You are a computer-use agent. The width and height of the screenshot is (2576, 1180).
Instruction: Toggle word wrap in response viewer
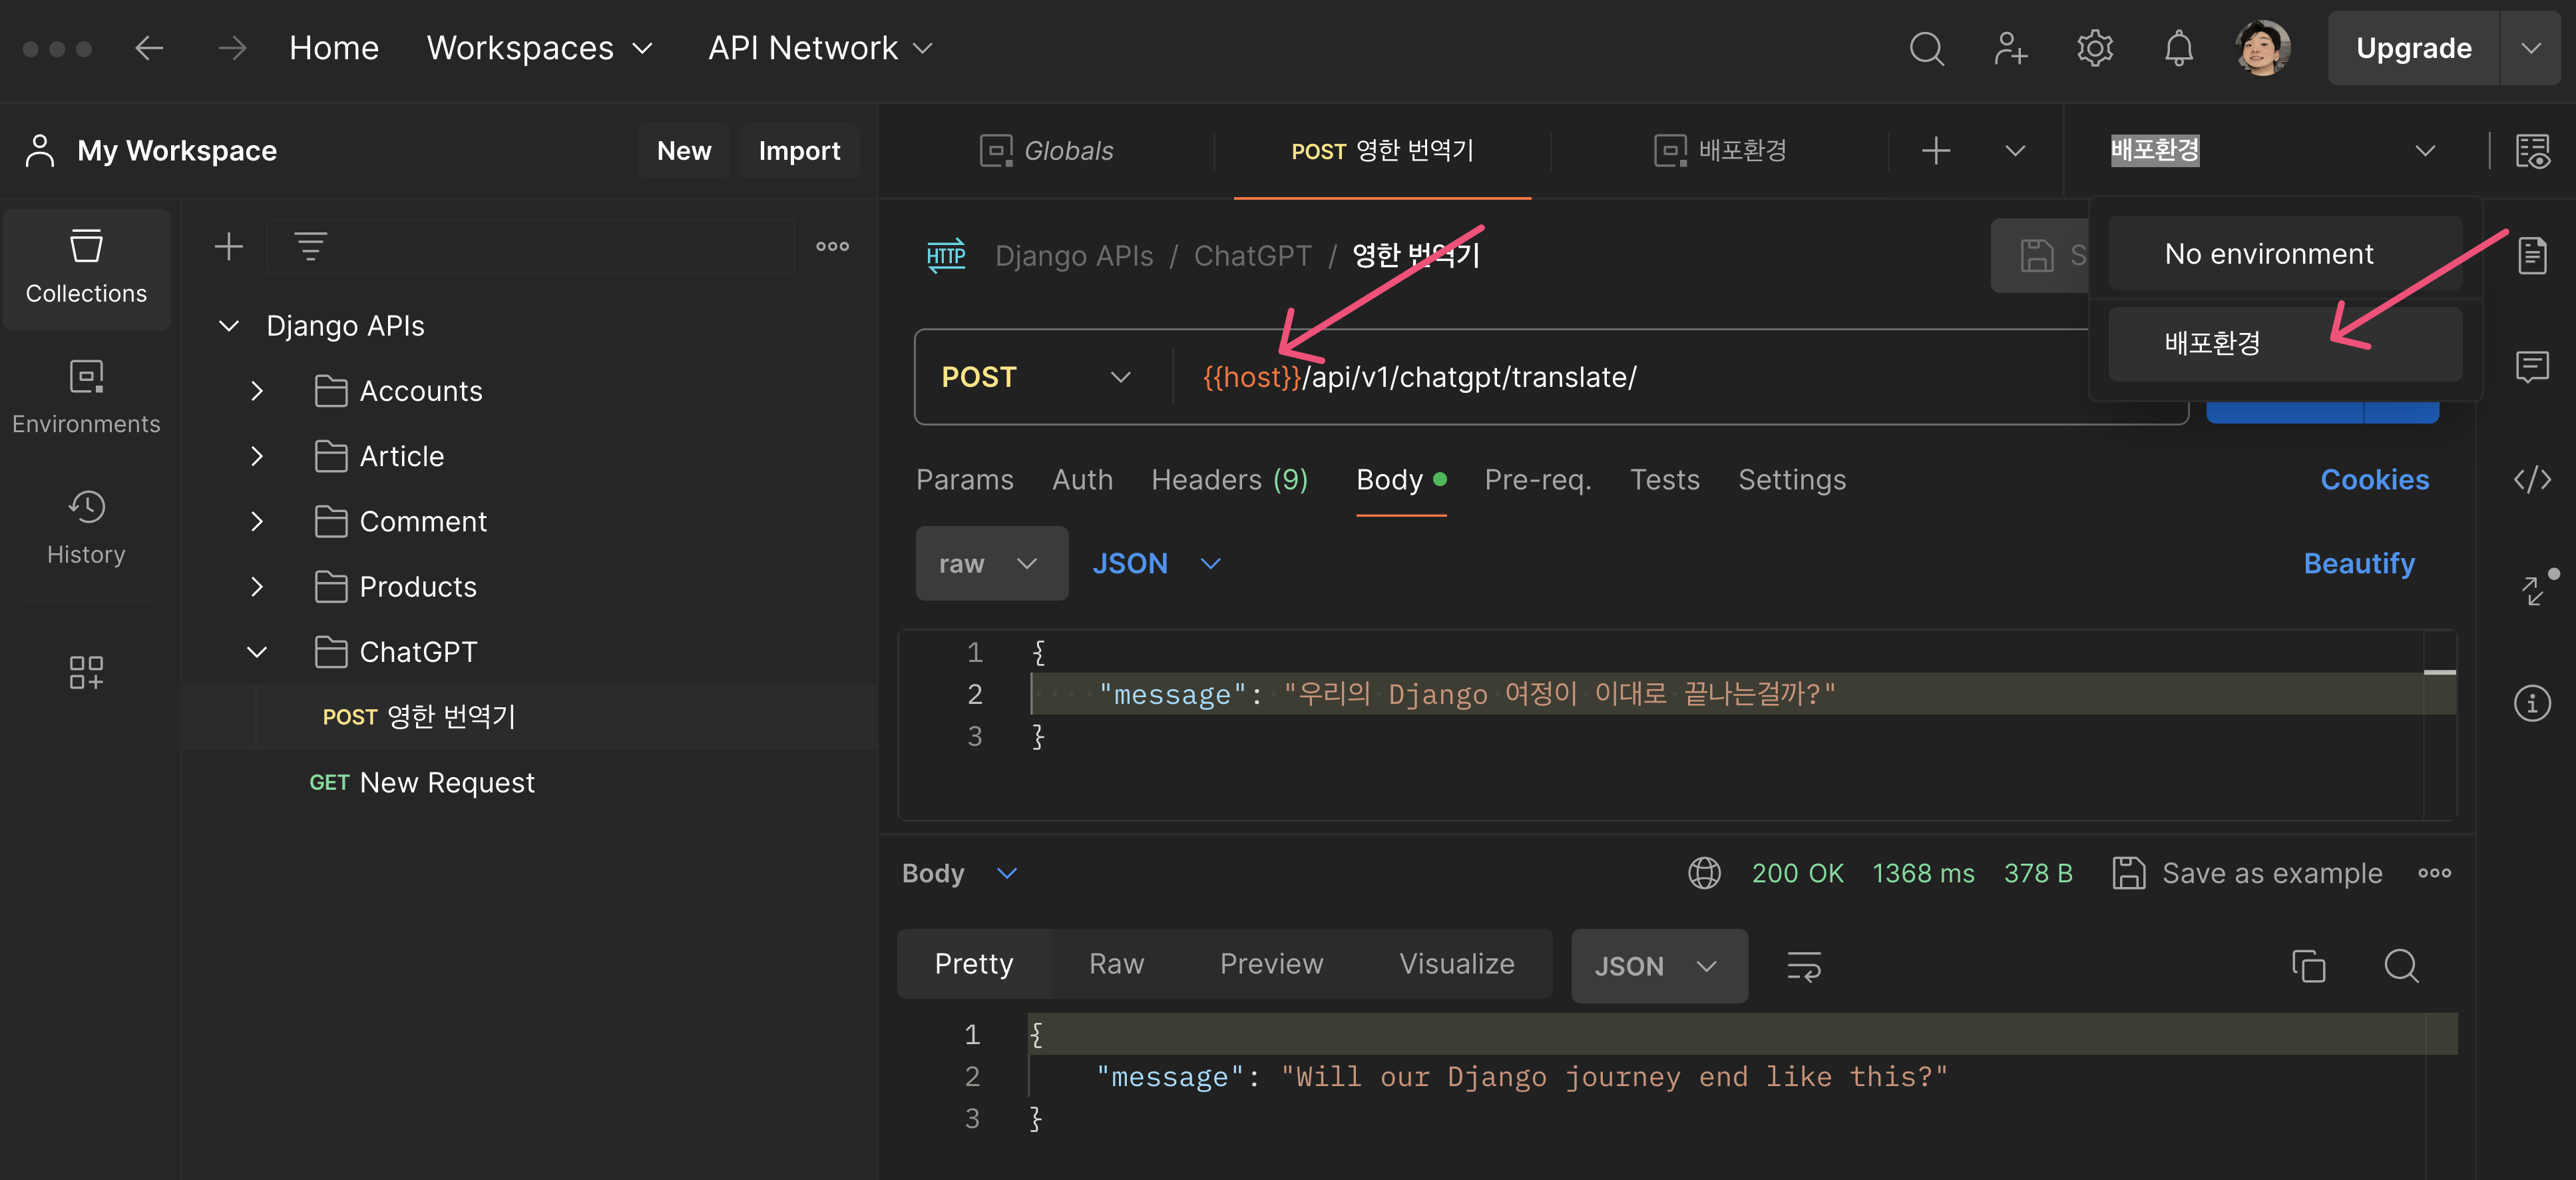[x=1803, y=965]
